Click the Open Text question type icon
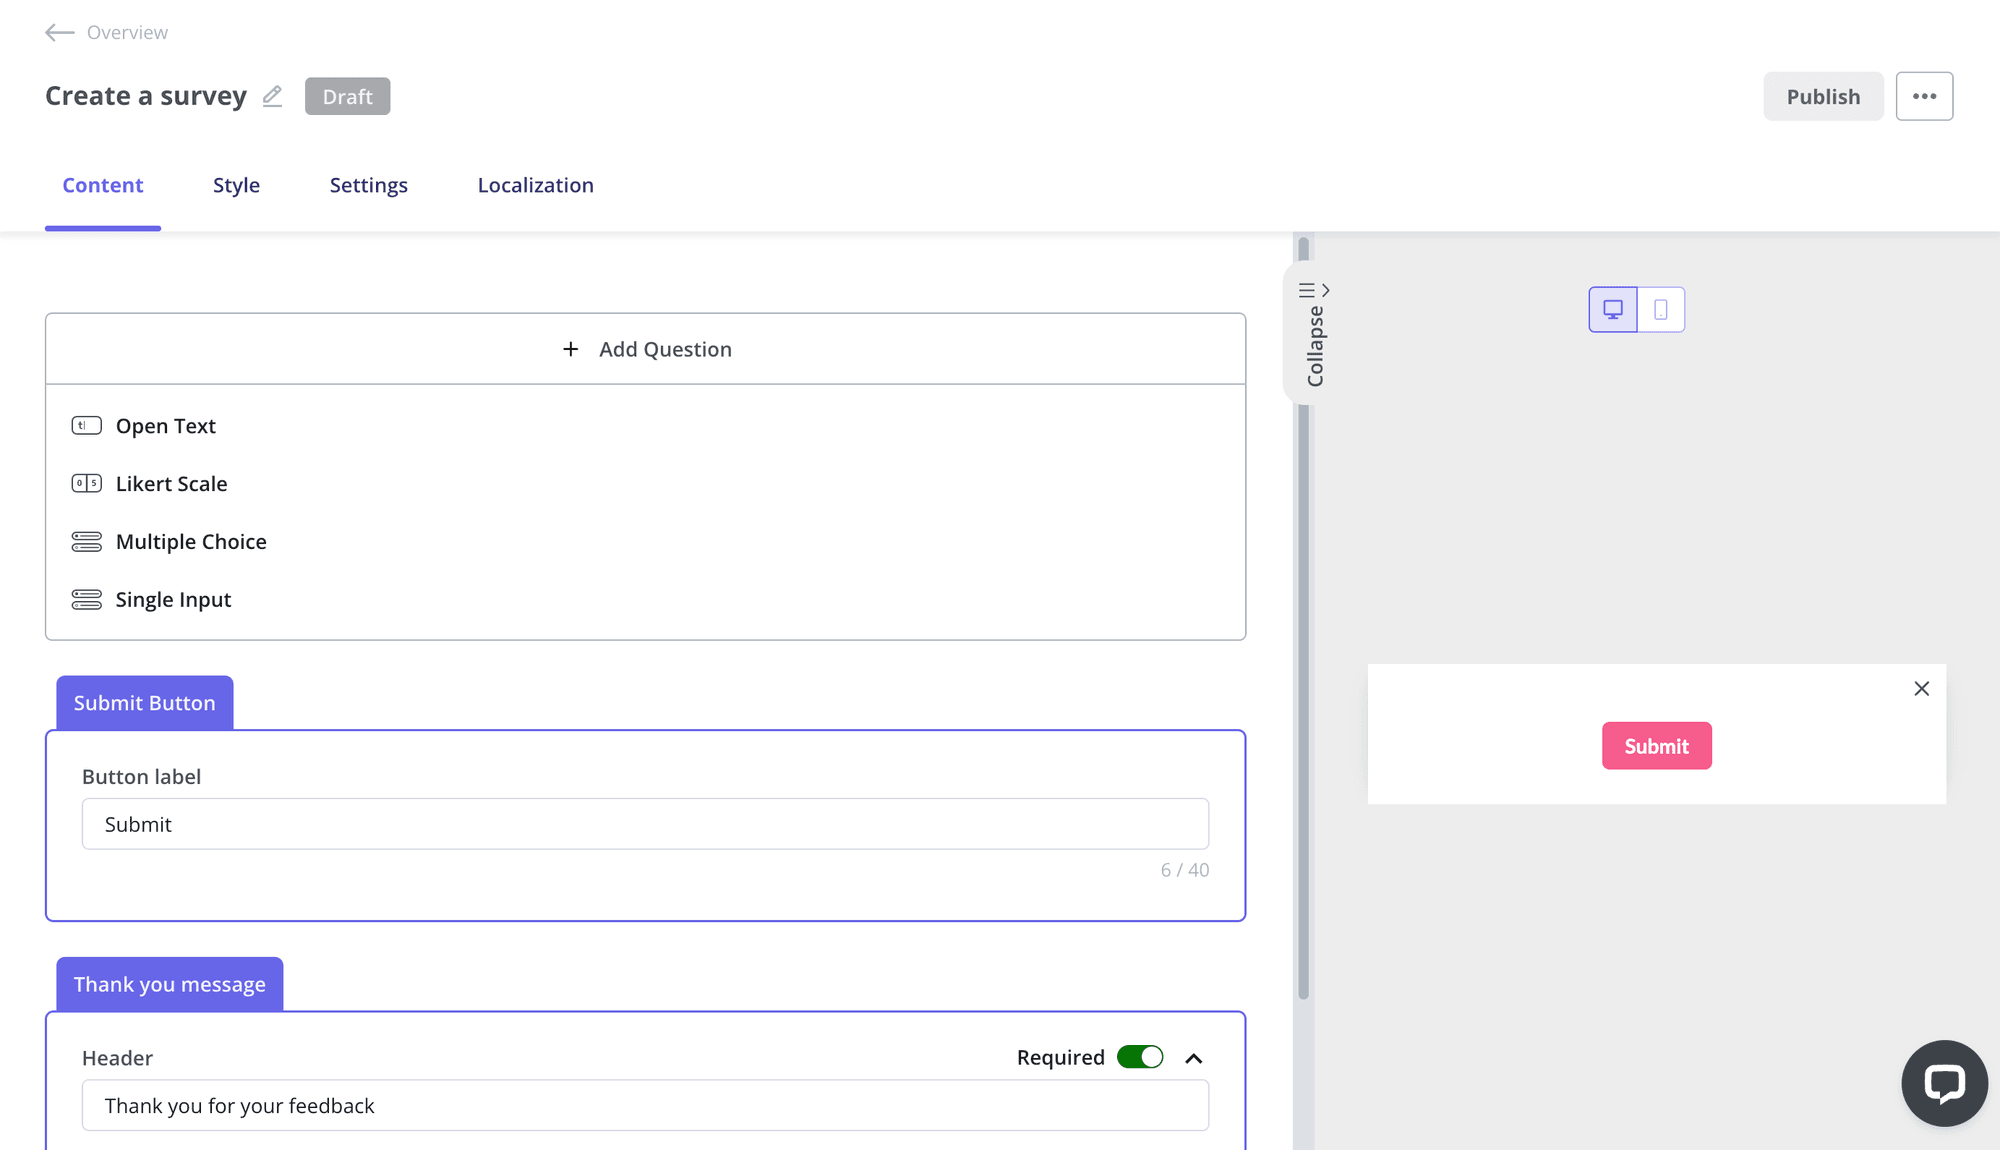 [x=87, y=425]
